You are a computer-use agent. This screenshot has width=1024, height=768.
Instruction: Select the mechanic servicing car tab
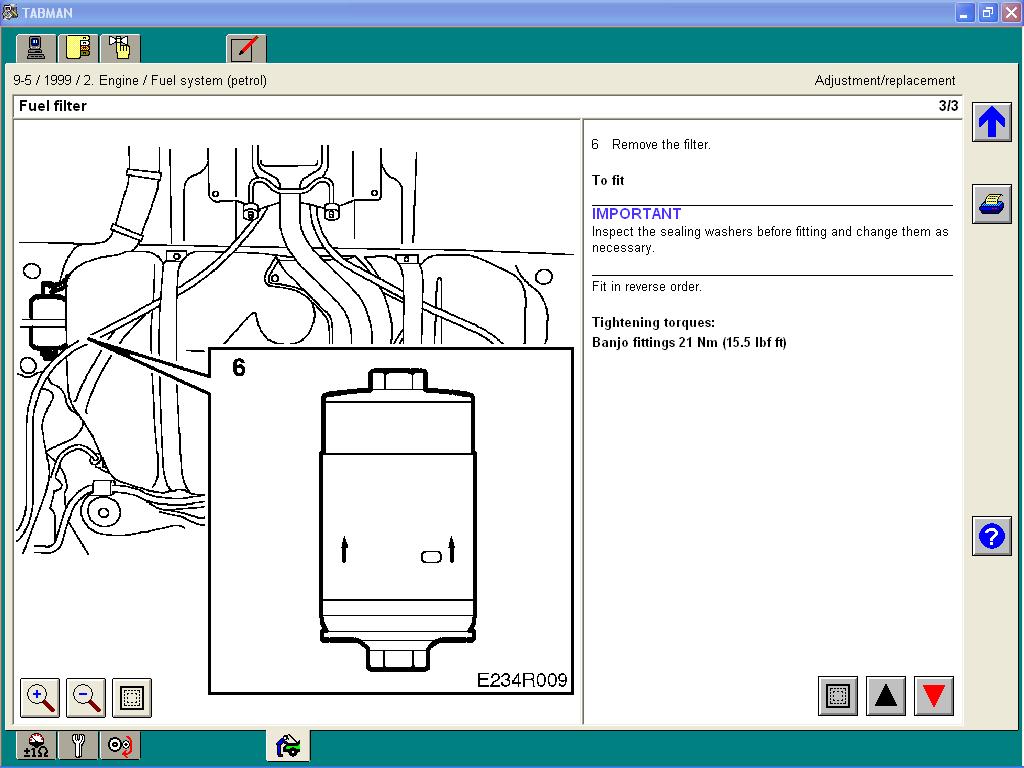[288, 745]
